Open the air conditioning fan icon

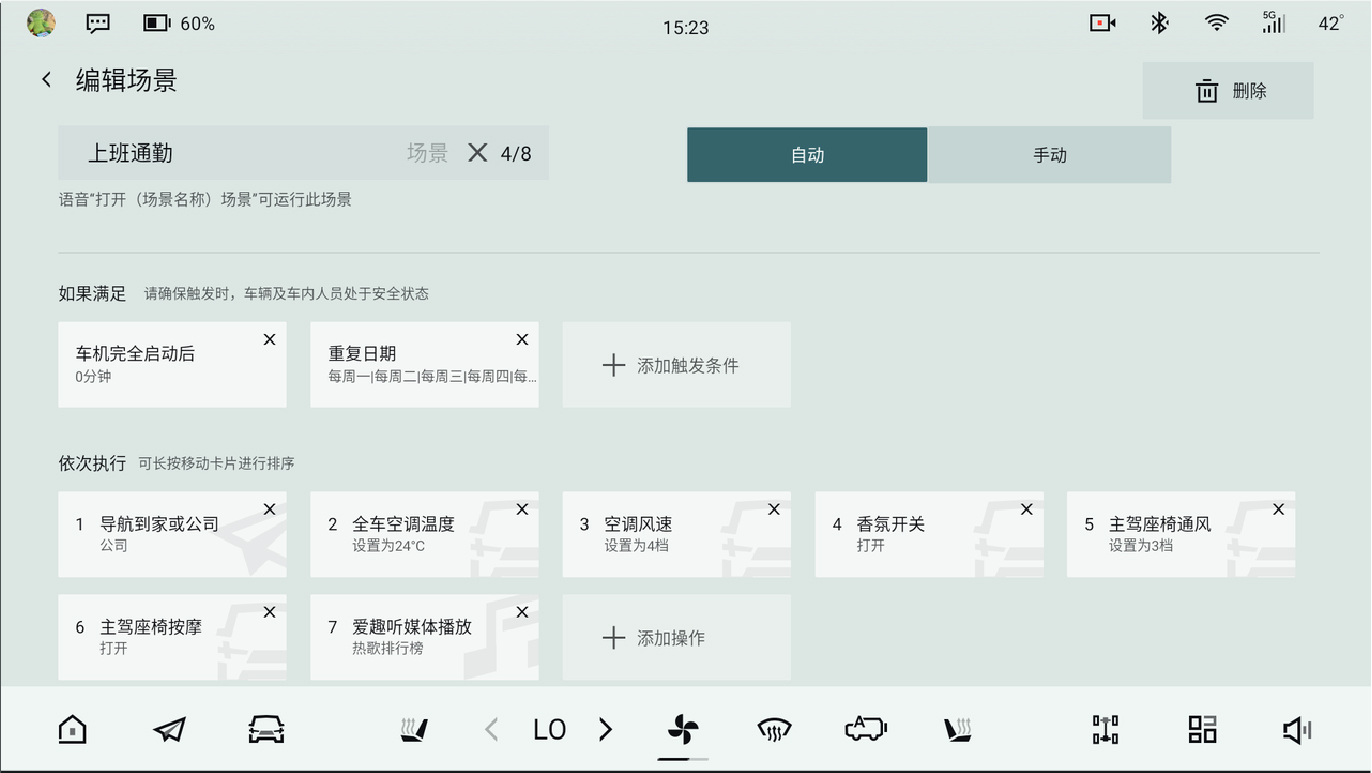[x=683, y=730]
